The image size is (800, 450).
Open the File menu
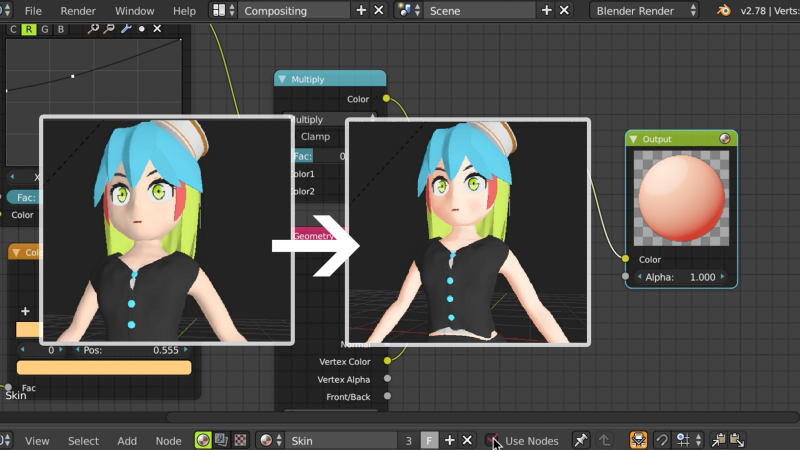point(33,11)
